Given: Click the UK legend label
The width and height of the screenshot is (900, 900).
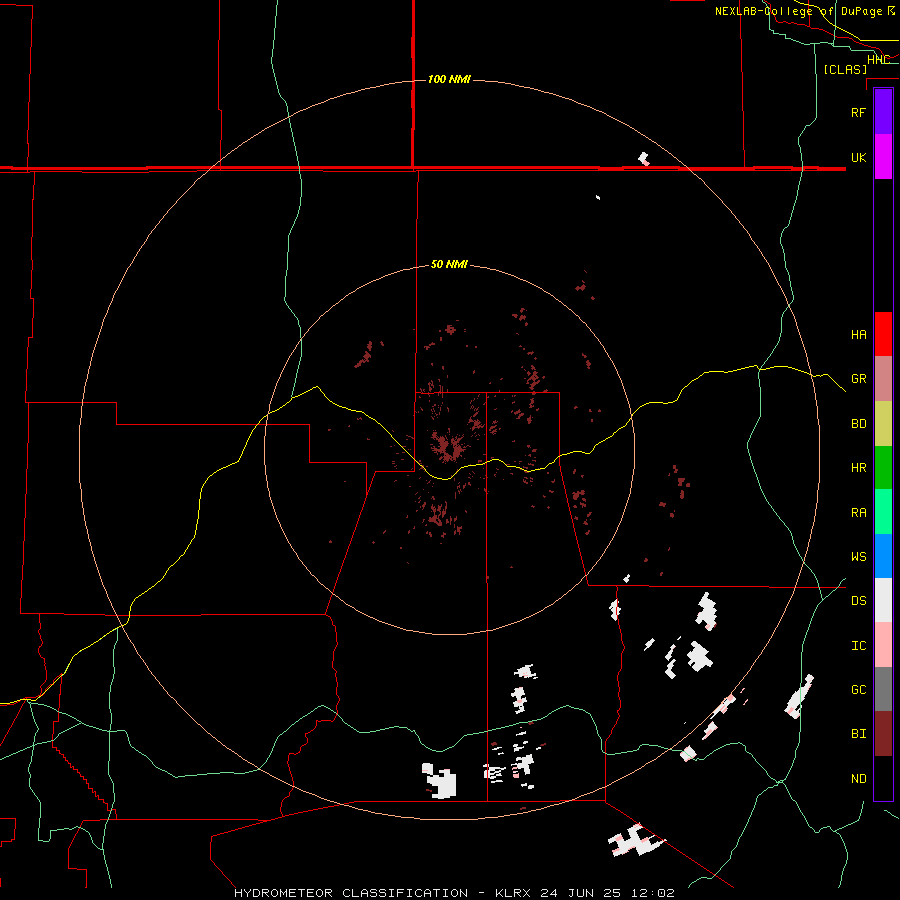Looking at the screenshot, I should 858,157.
